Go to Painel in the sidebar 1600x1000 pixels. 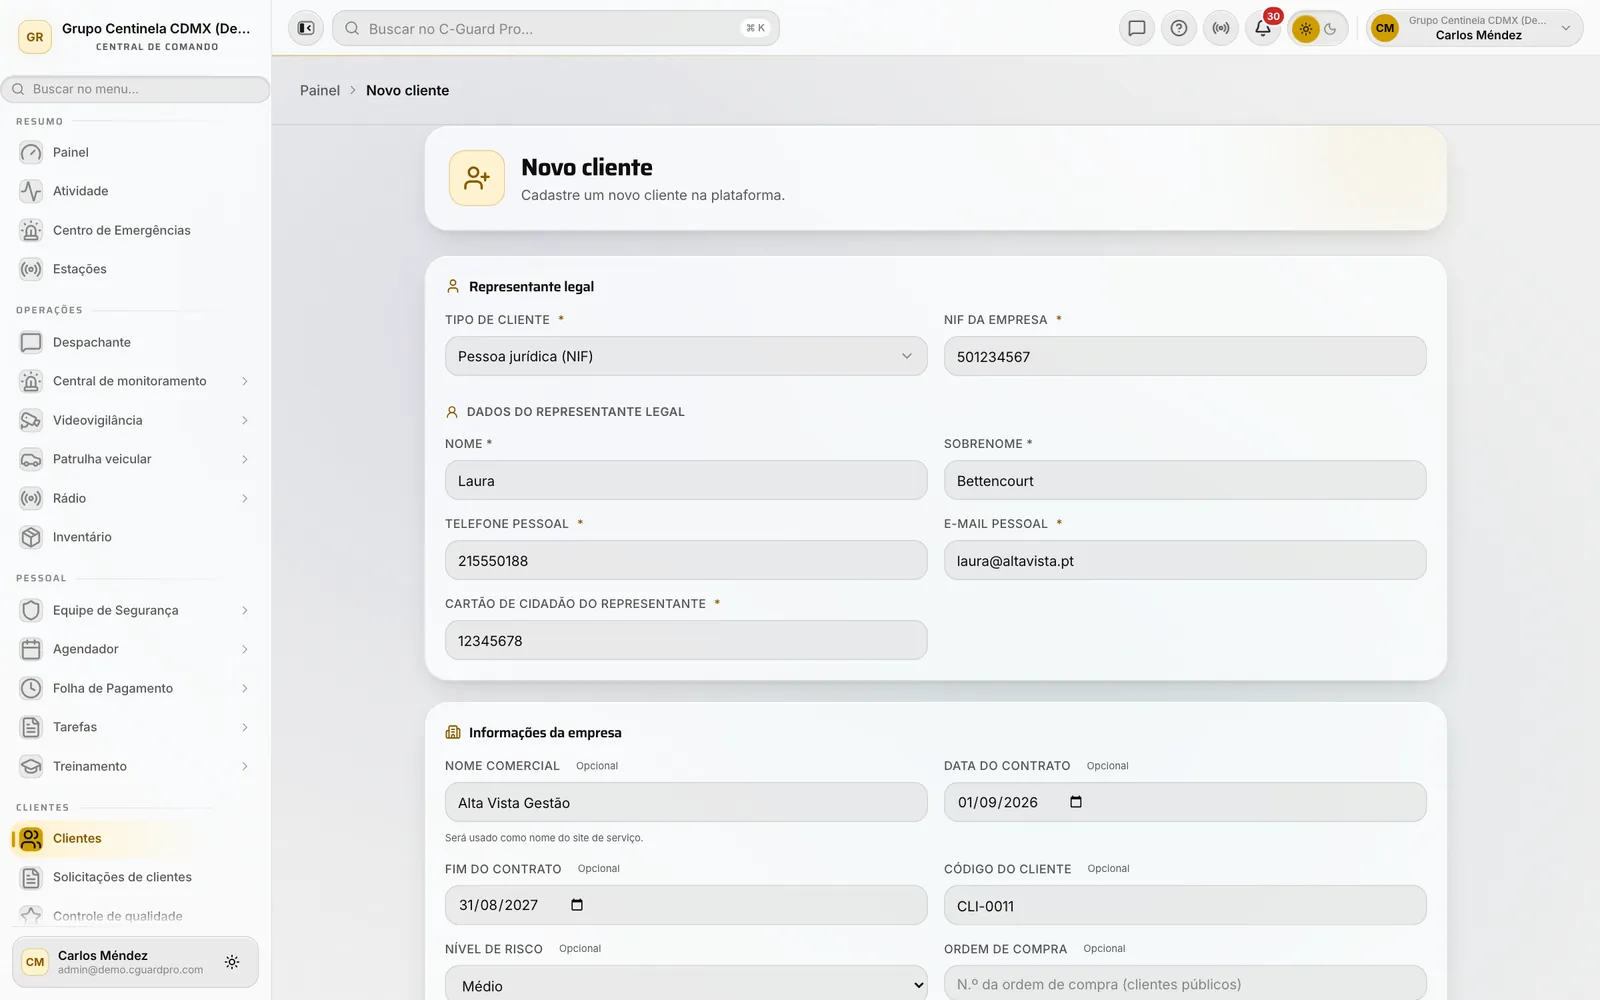point(134,152)
